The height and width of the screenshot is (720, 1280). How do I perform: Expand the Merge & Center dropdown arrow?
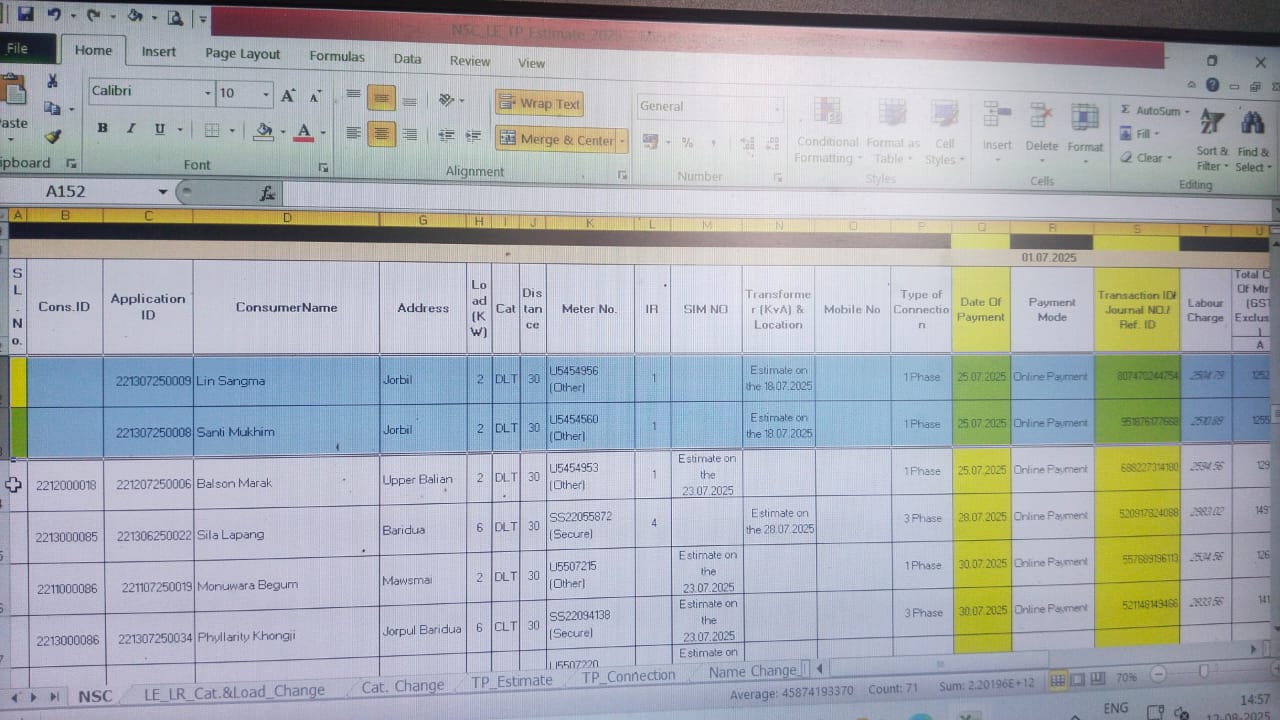click(622, 141)
